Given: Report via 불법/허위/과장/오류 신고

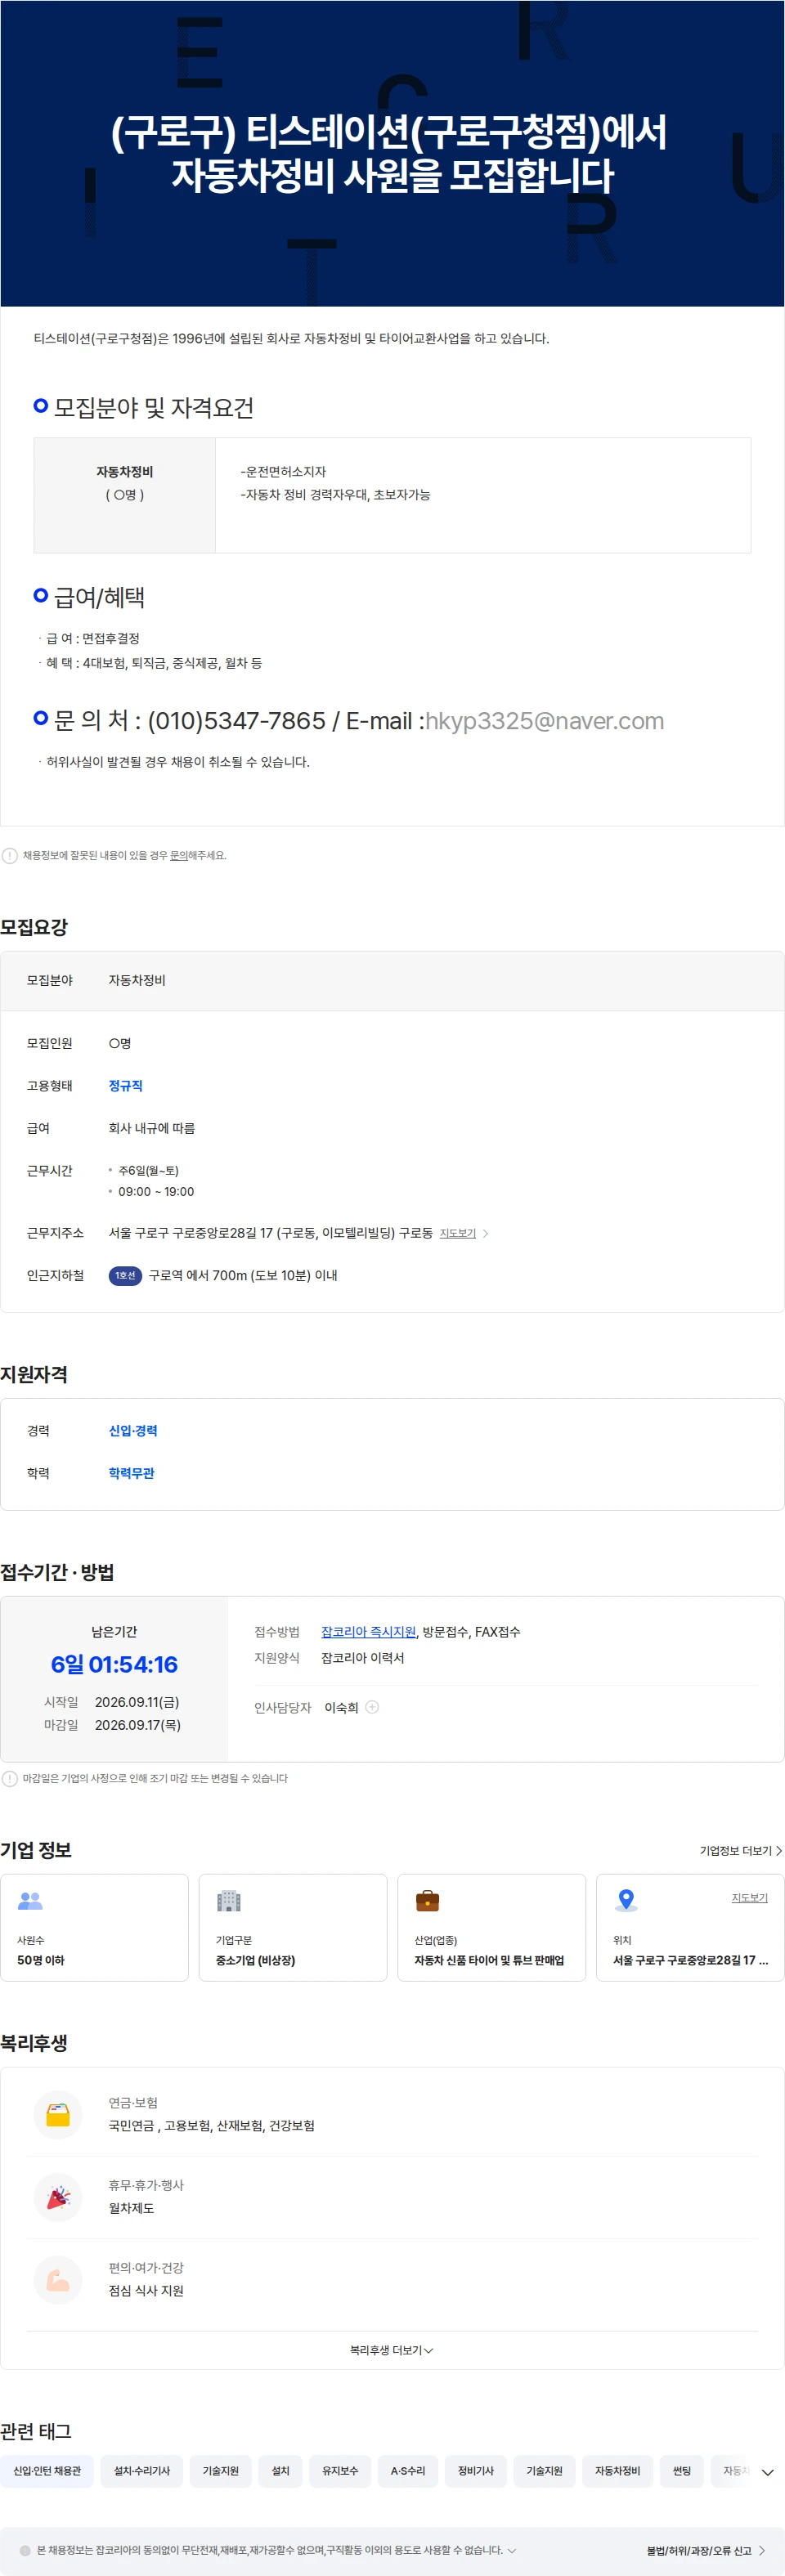Looking at the screenshot, I should [699, 2551].
